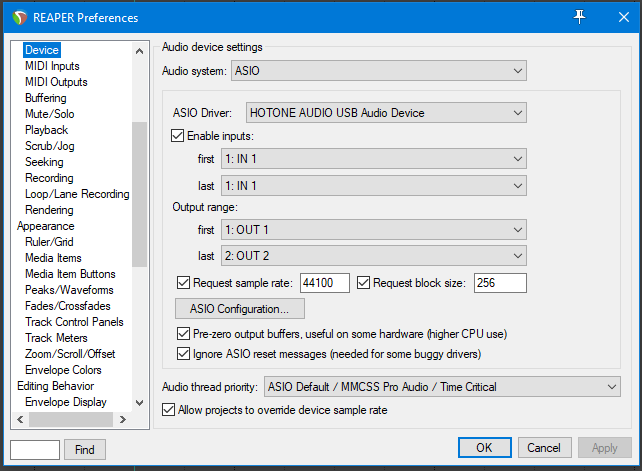Open Audio thread priority dropdown

click(x=441, y=387)
